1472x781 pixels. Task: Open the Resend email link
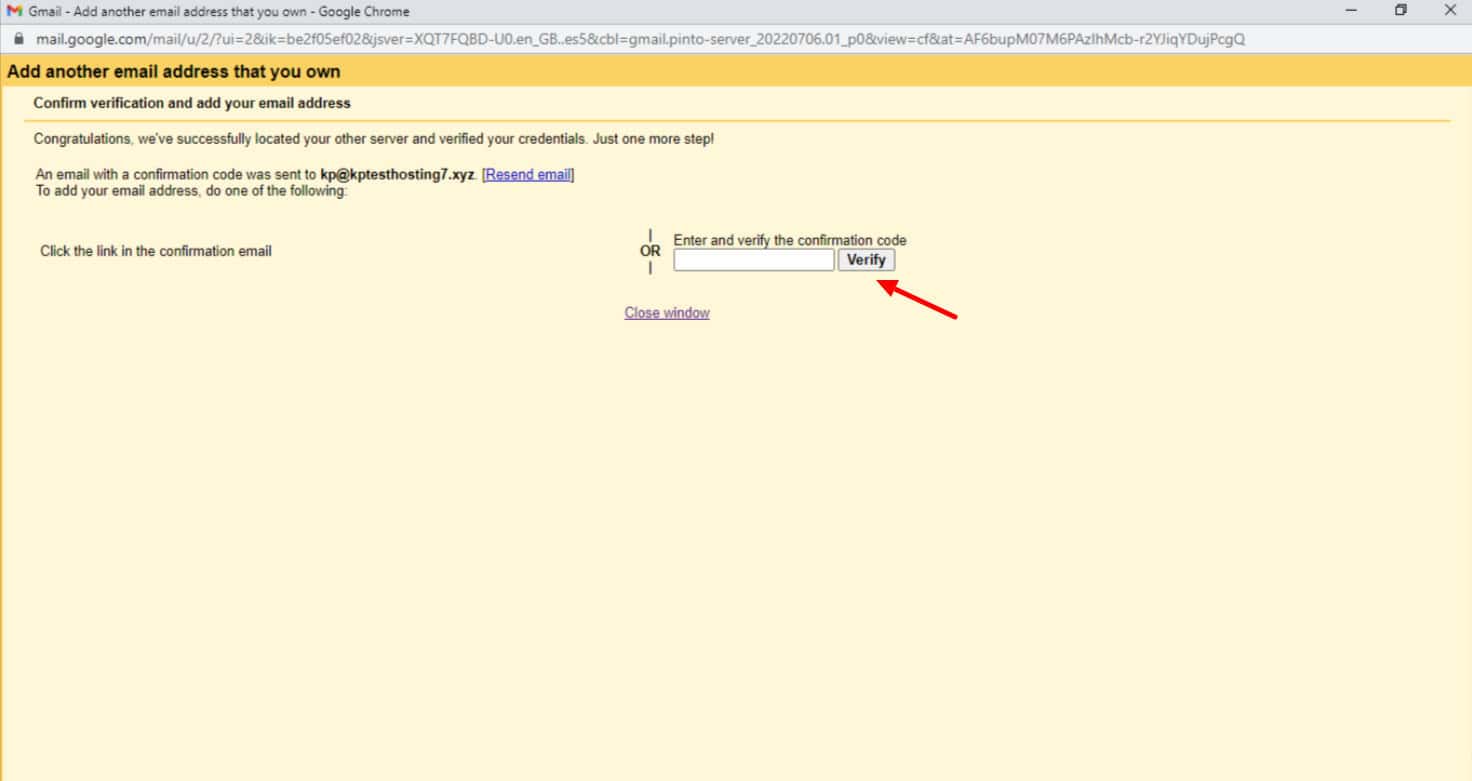528,175
